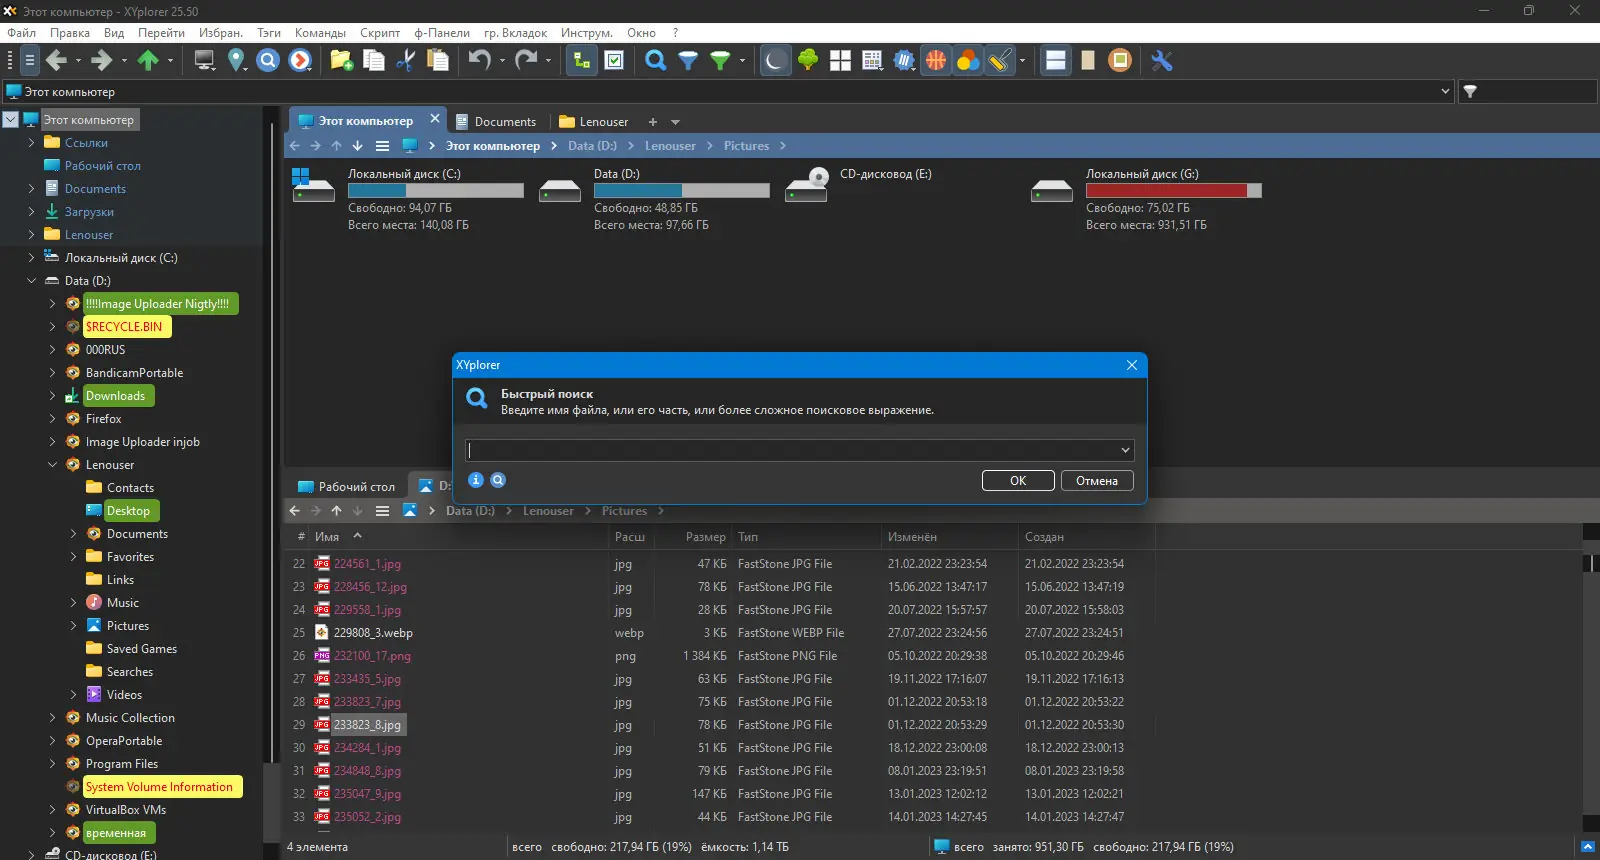Go forward using the toolbar Forward arrow
This screenshot has width=1600, height=860.
point(101,61)
